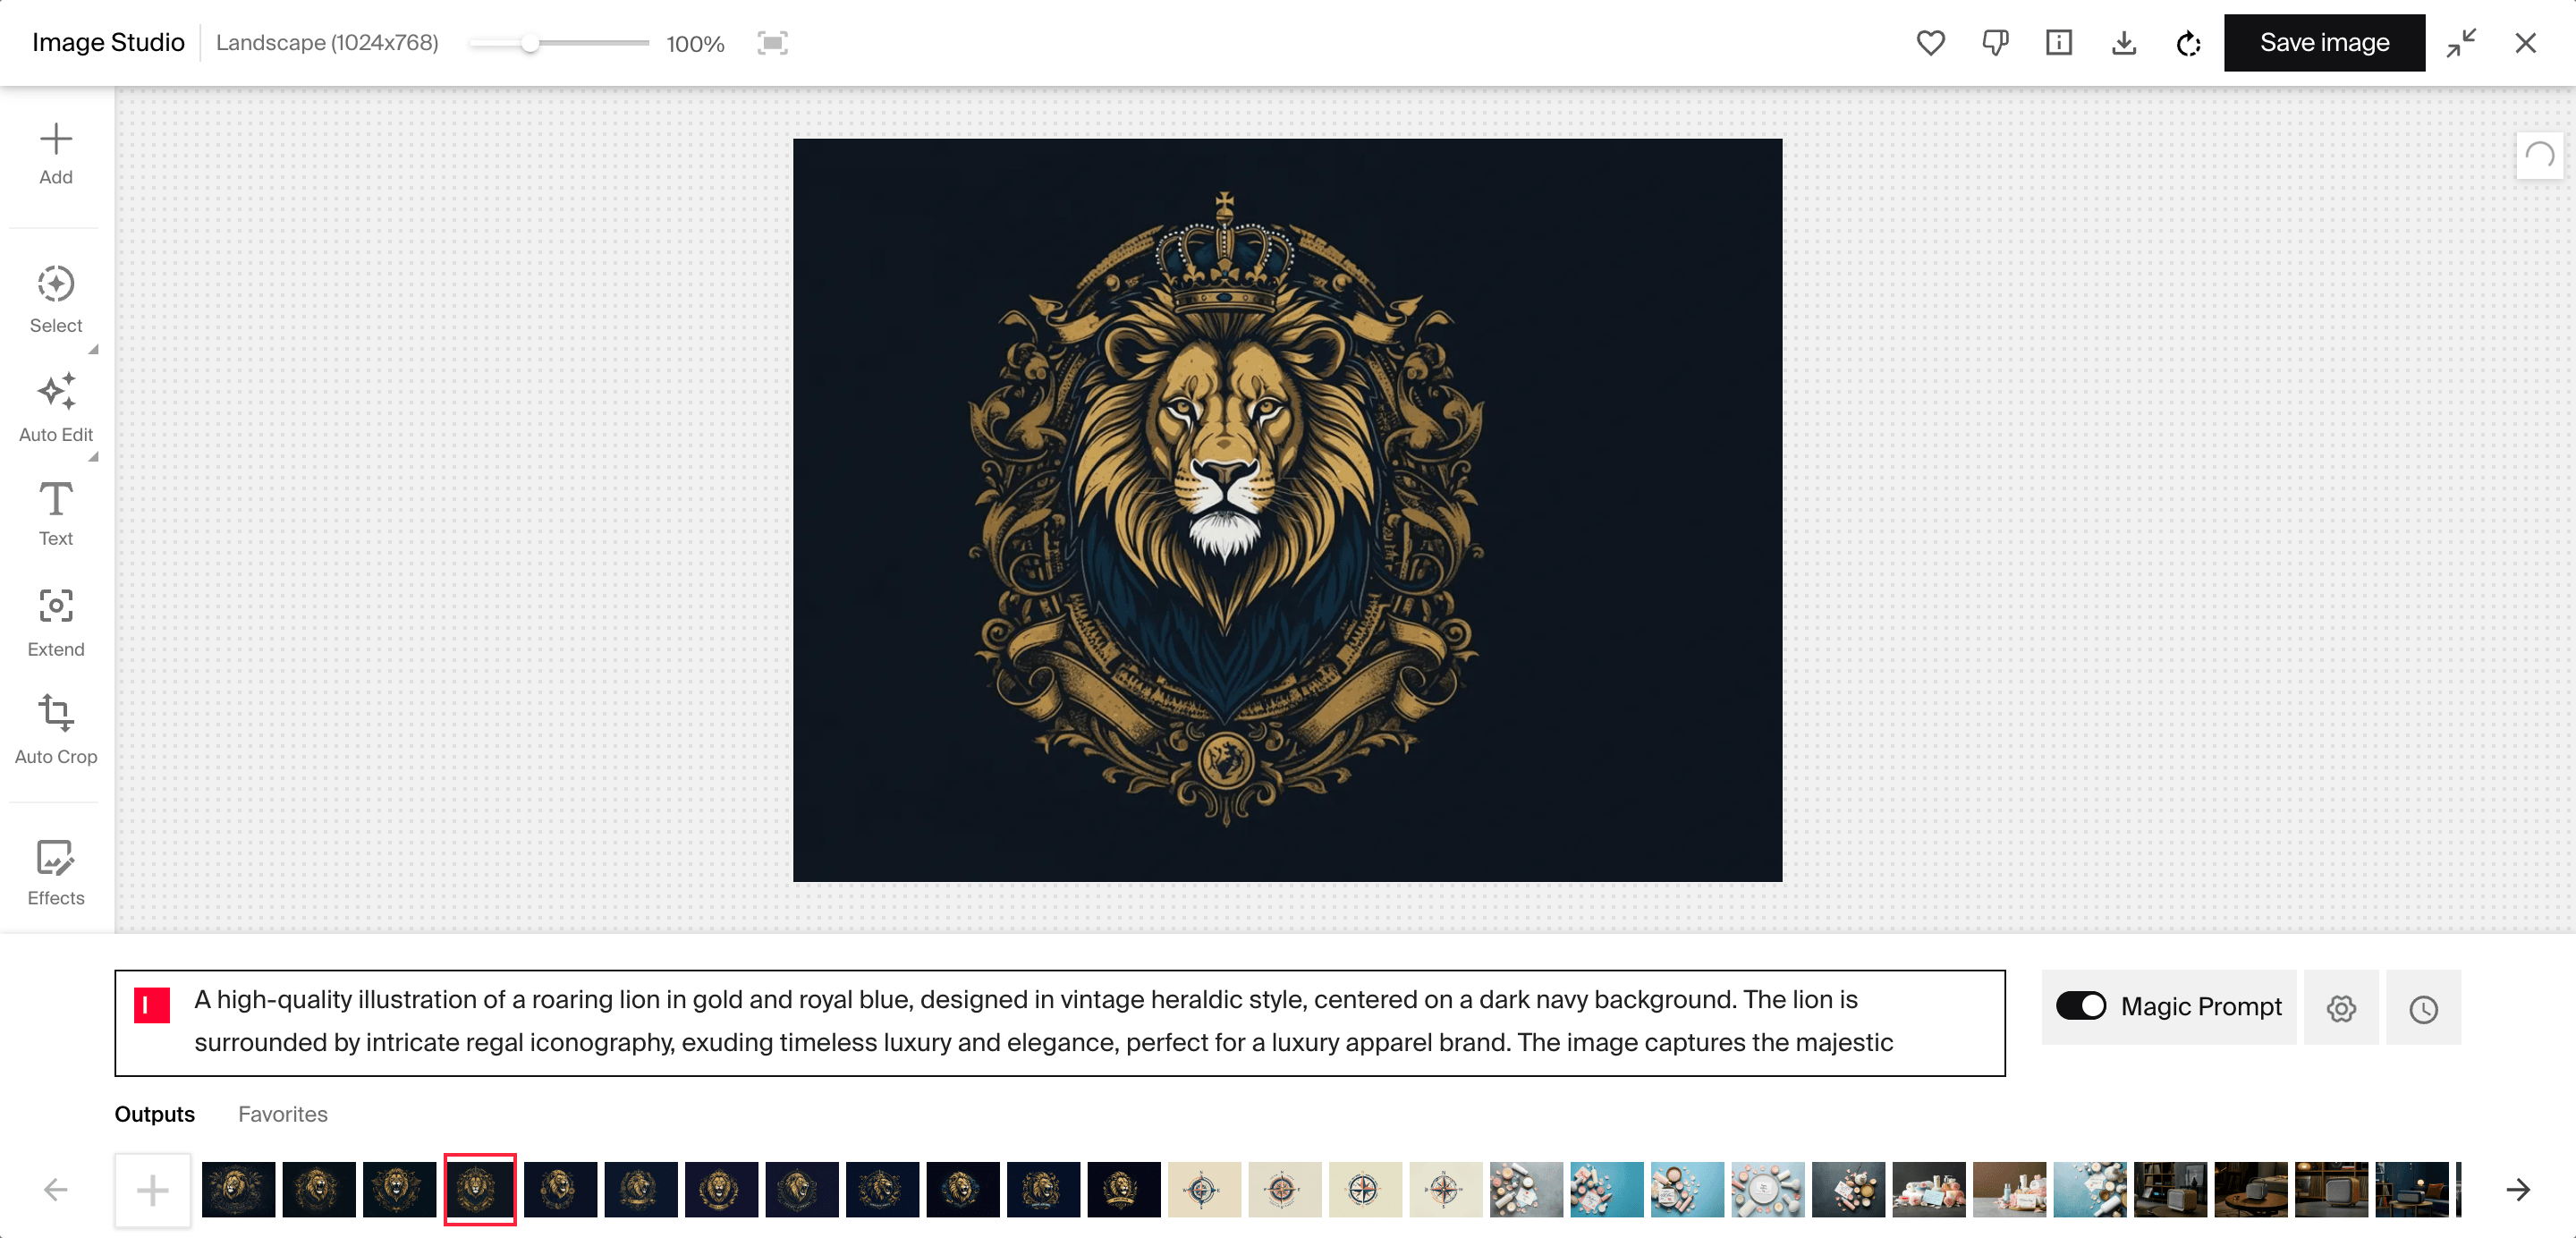Click the Add element button
This screenshot has height=1238, width=2576.
tap(55, 155)
